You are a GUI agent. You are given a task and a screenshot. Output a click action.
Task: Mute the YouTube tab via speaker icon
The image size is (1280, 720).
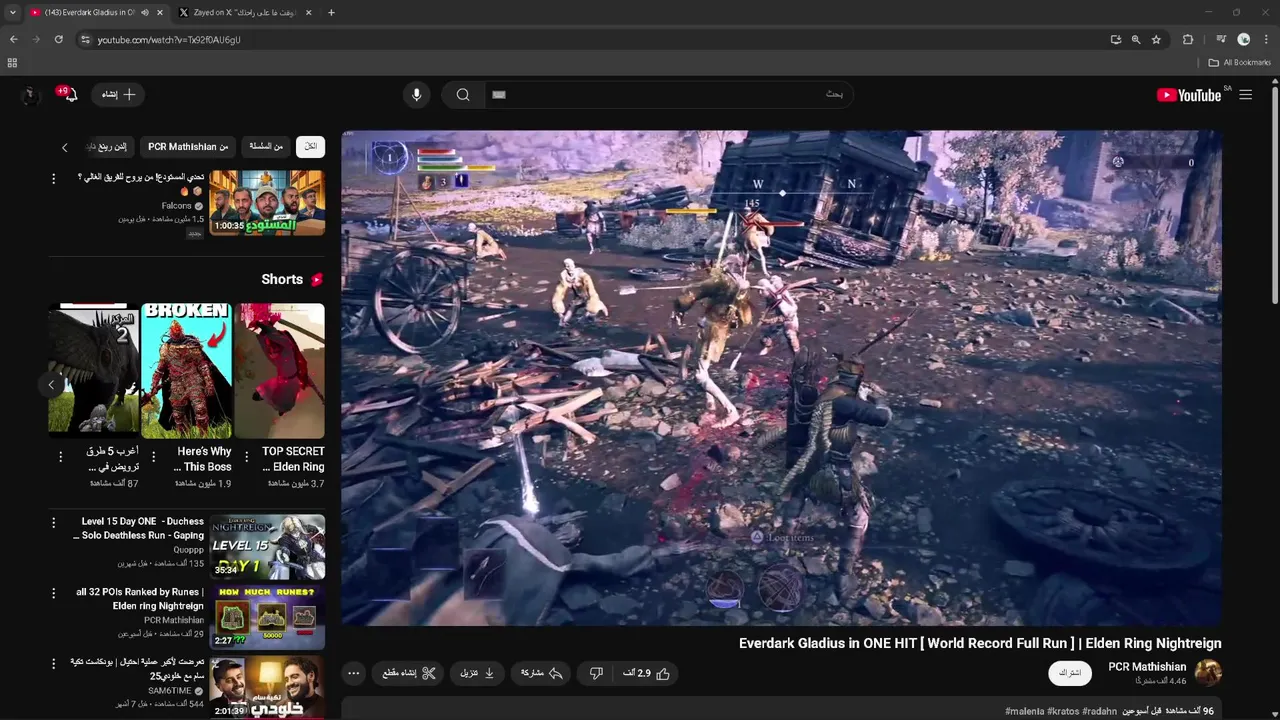click(x=145, y=13)
